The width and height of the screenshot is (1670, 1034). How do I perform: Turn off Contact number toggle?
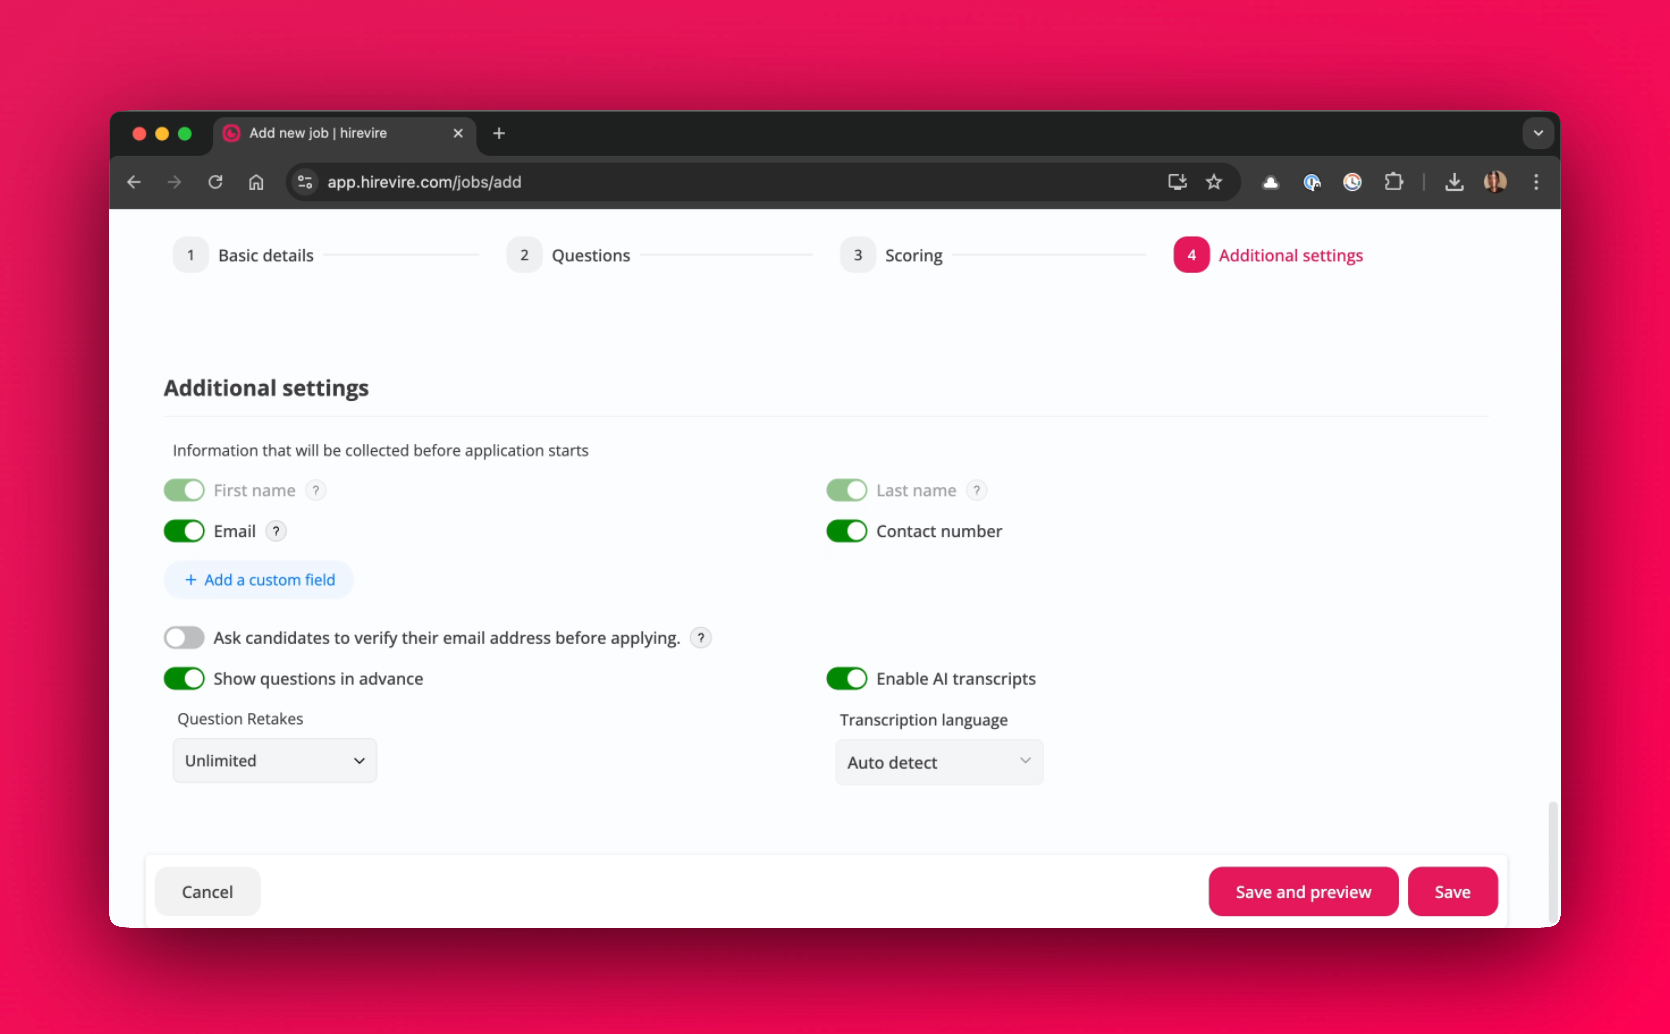tap(847, 531)
